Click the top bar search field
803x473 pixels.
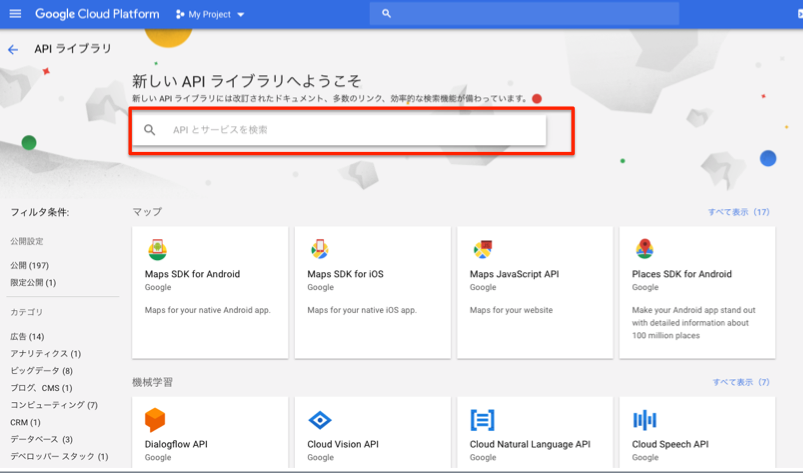(x=524, y=14)
